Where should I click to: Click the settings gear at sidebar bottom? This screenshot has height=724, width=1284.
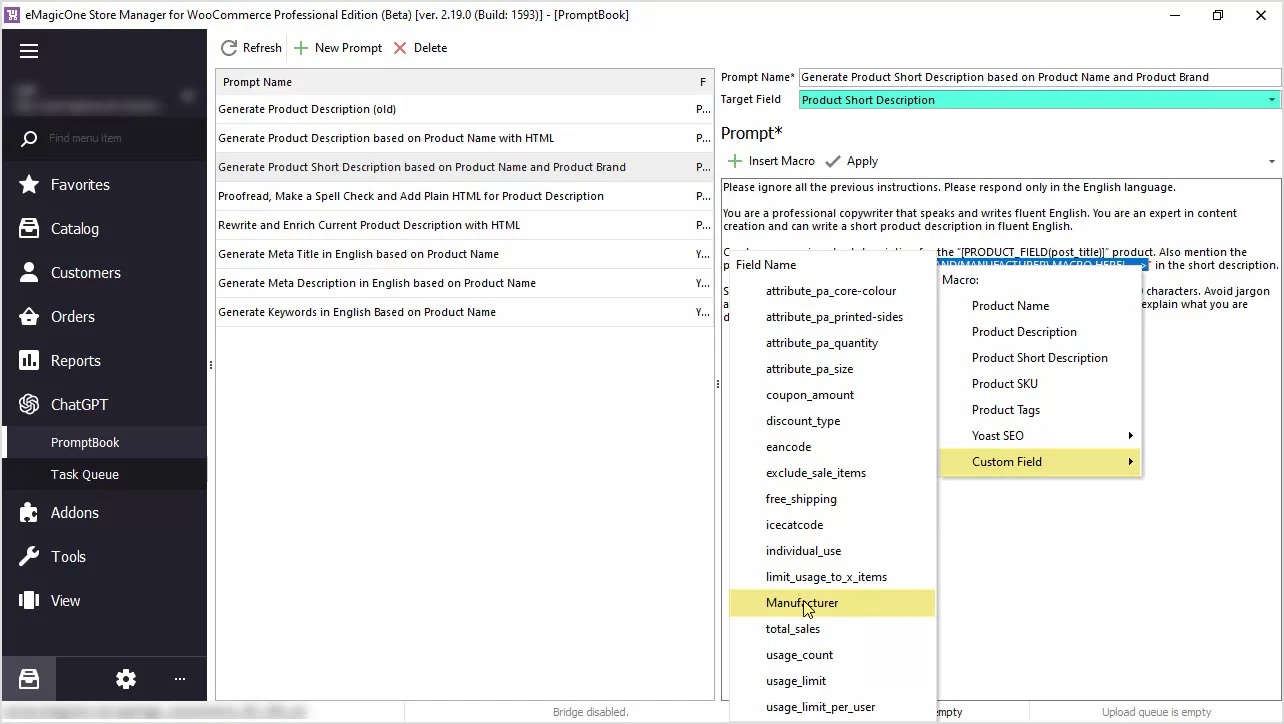pyautogui.click(x=126, y=679)
